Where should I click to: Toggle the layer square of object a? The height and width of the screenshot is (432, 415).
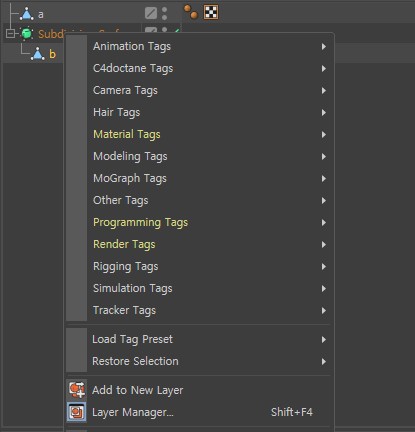[151, 13]
